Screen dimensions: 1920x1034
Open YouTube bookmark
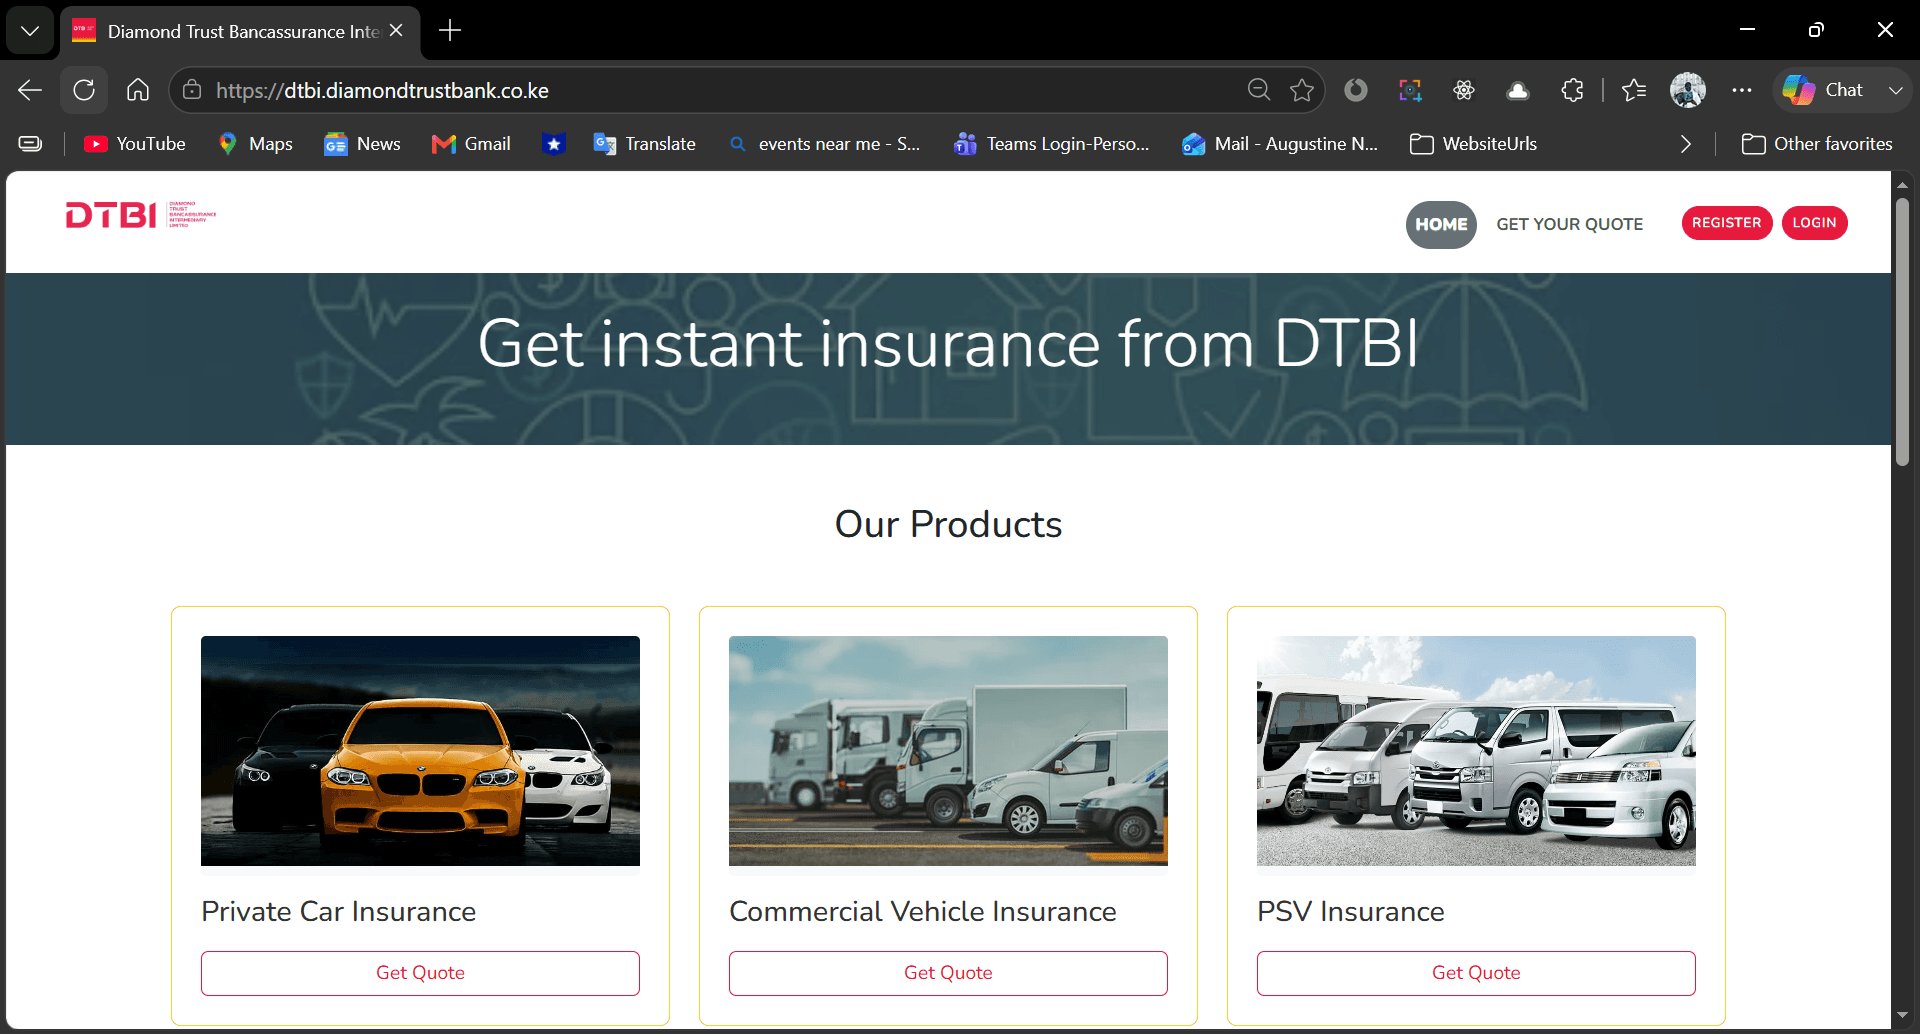[135, 144]
